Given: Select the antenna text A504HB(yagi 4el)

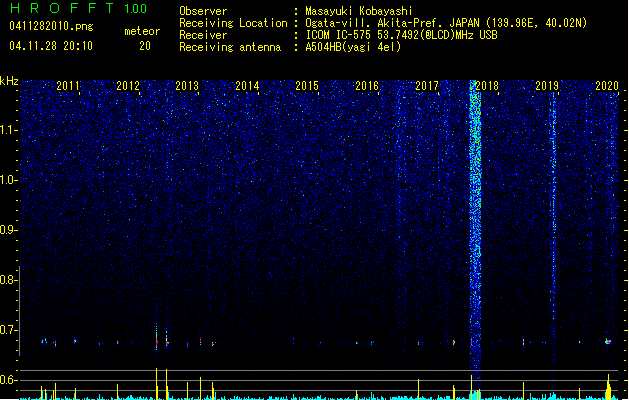Looking at the screenshot, I should click(x=353, y=47).
